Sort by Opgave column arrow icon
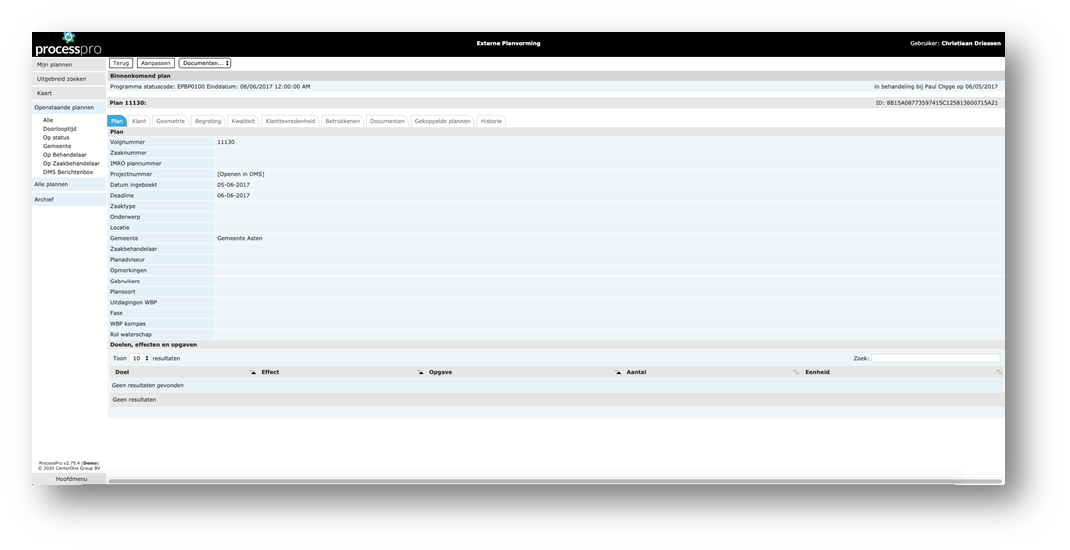This screenshot has width=1070, height=550. [619, 372]
